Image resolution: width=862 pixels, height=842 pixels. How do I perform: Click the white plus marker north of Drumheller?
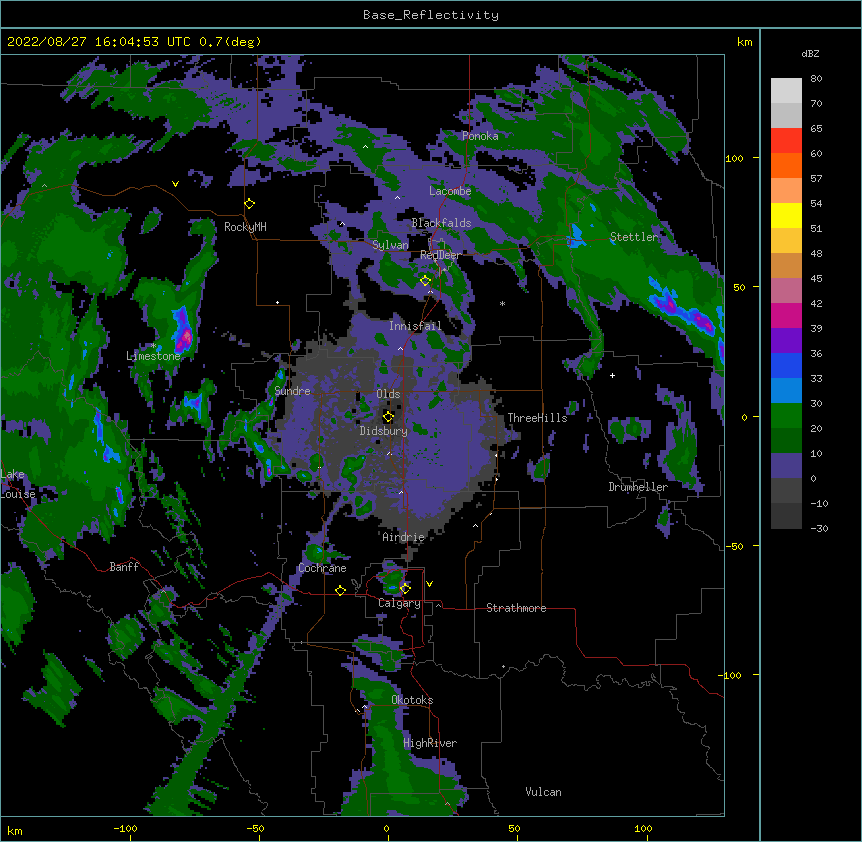pos(612,375)
